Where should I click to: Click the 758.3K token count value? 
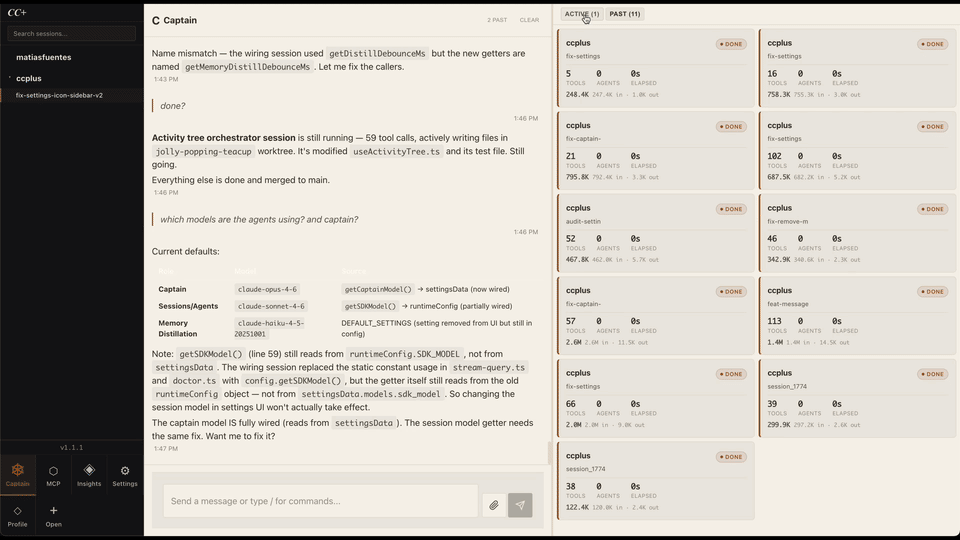click(x=778, y=94)
